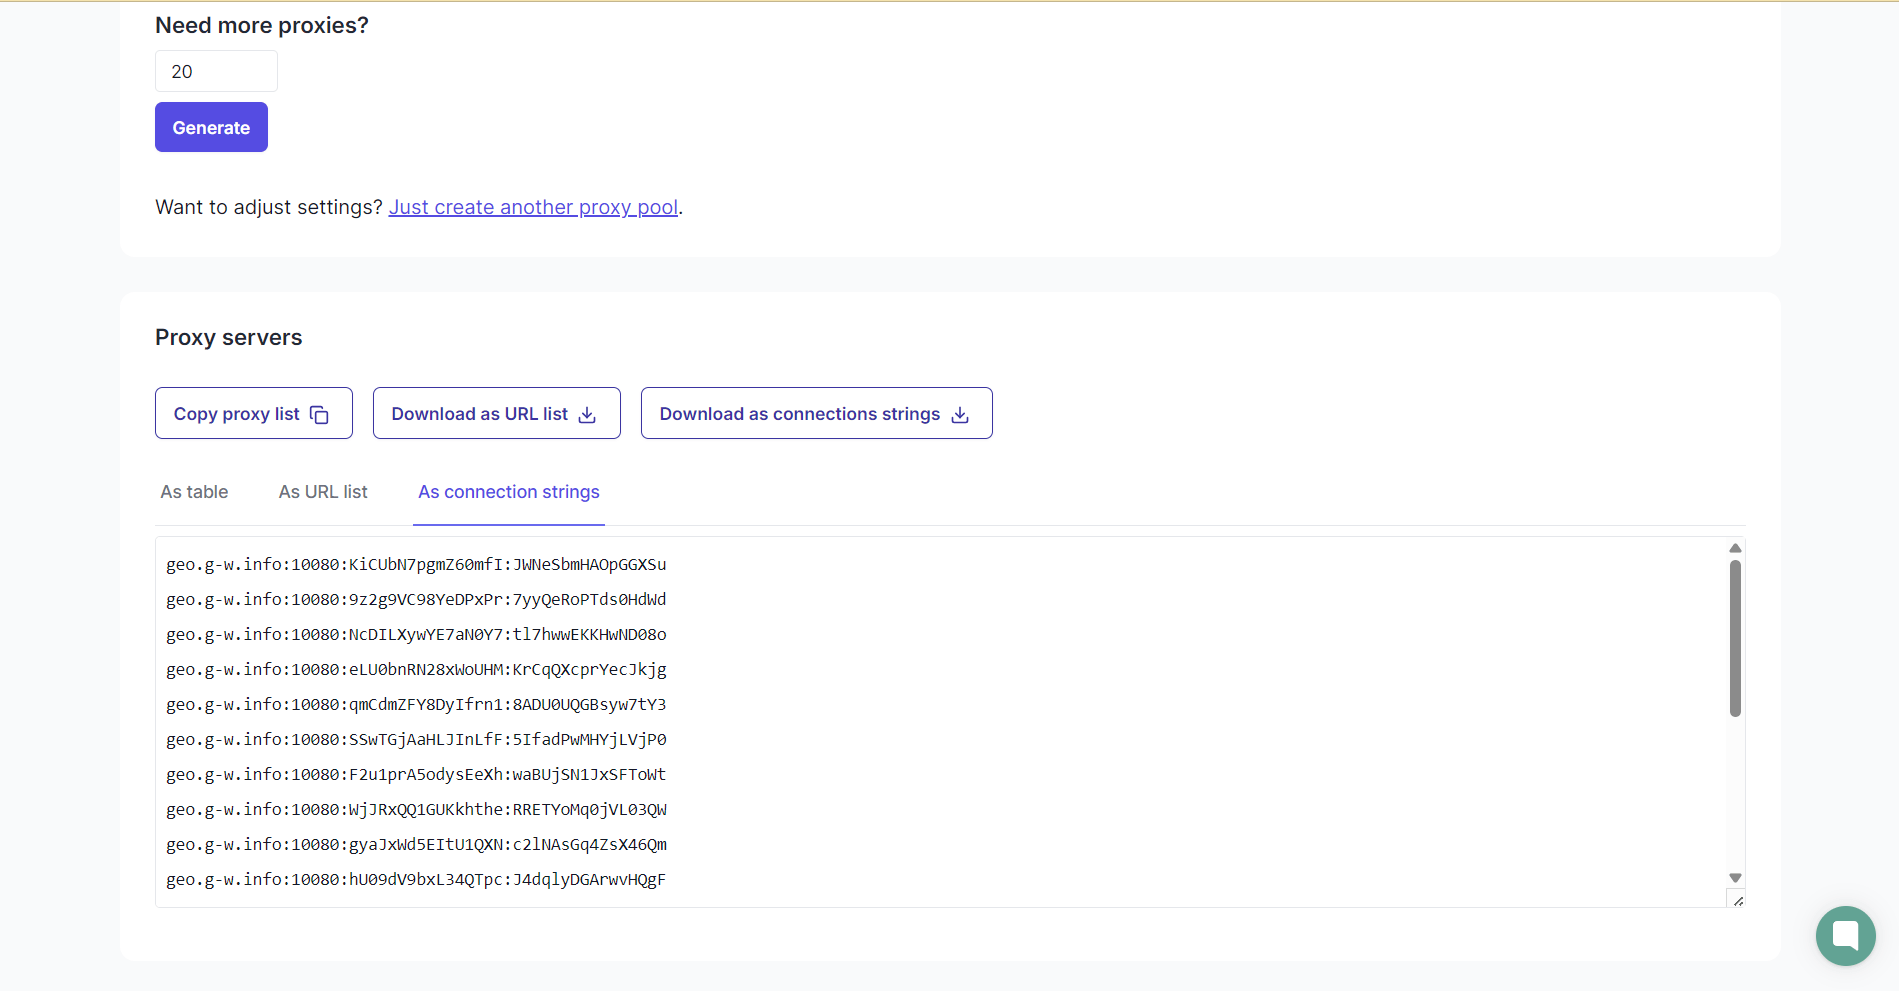Click the scroll up arrow in proxy list
This screenshot has width=1899, height=991.
pos(1735,548)
